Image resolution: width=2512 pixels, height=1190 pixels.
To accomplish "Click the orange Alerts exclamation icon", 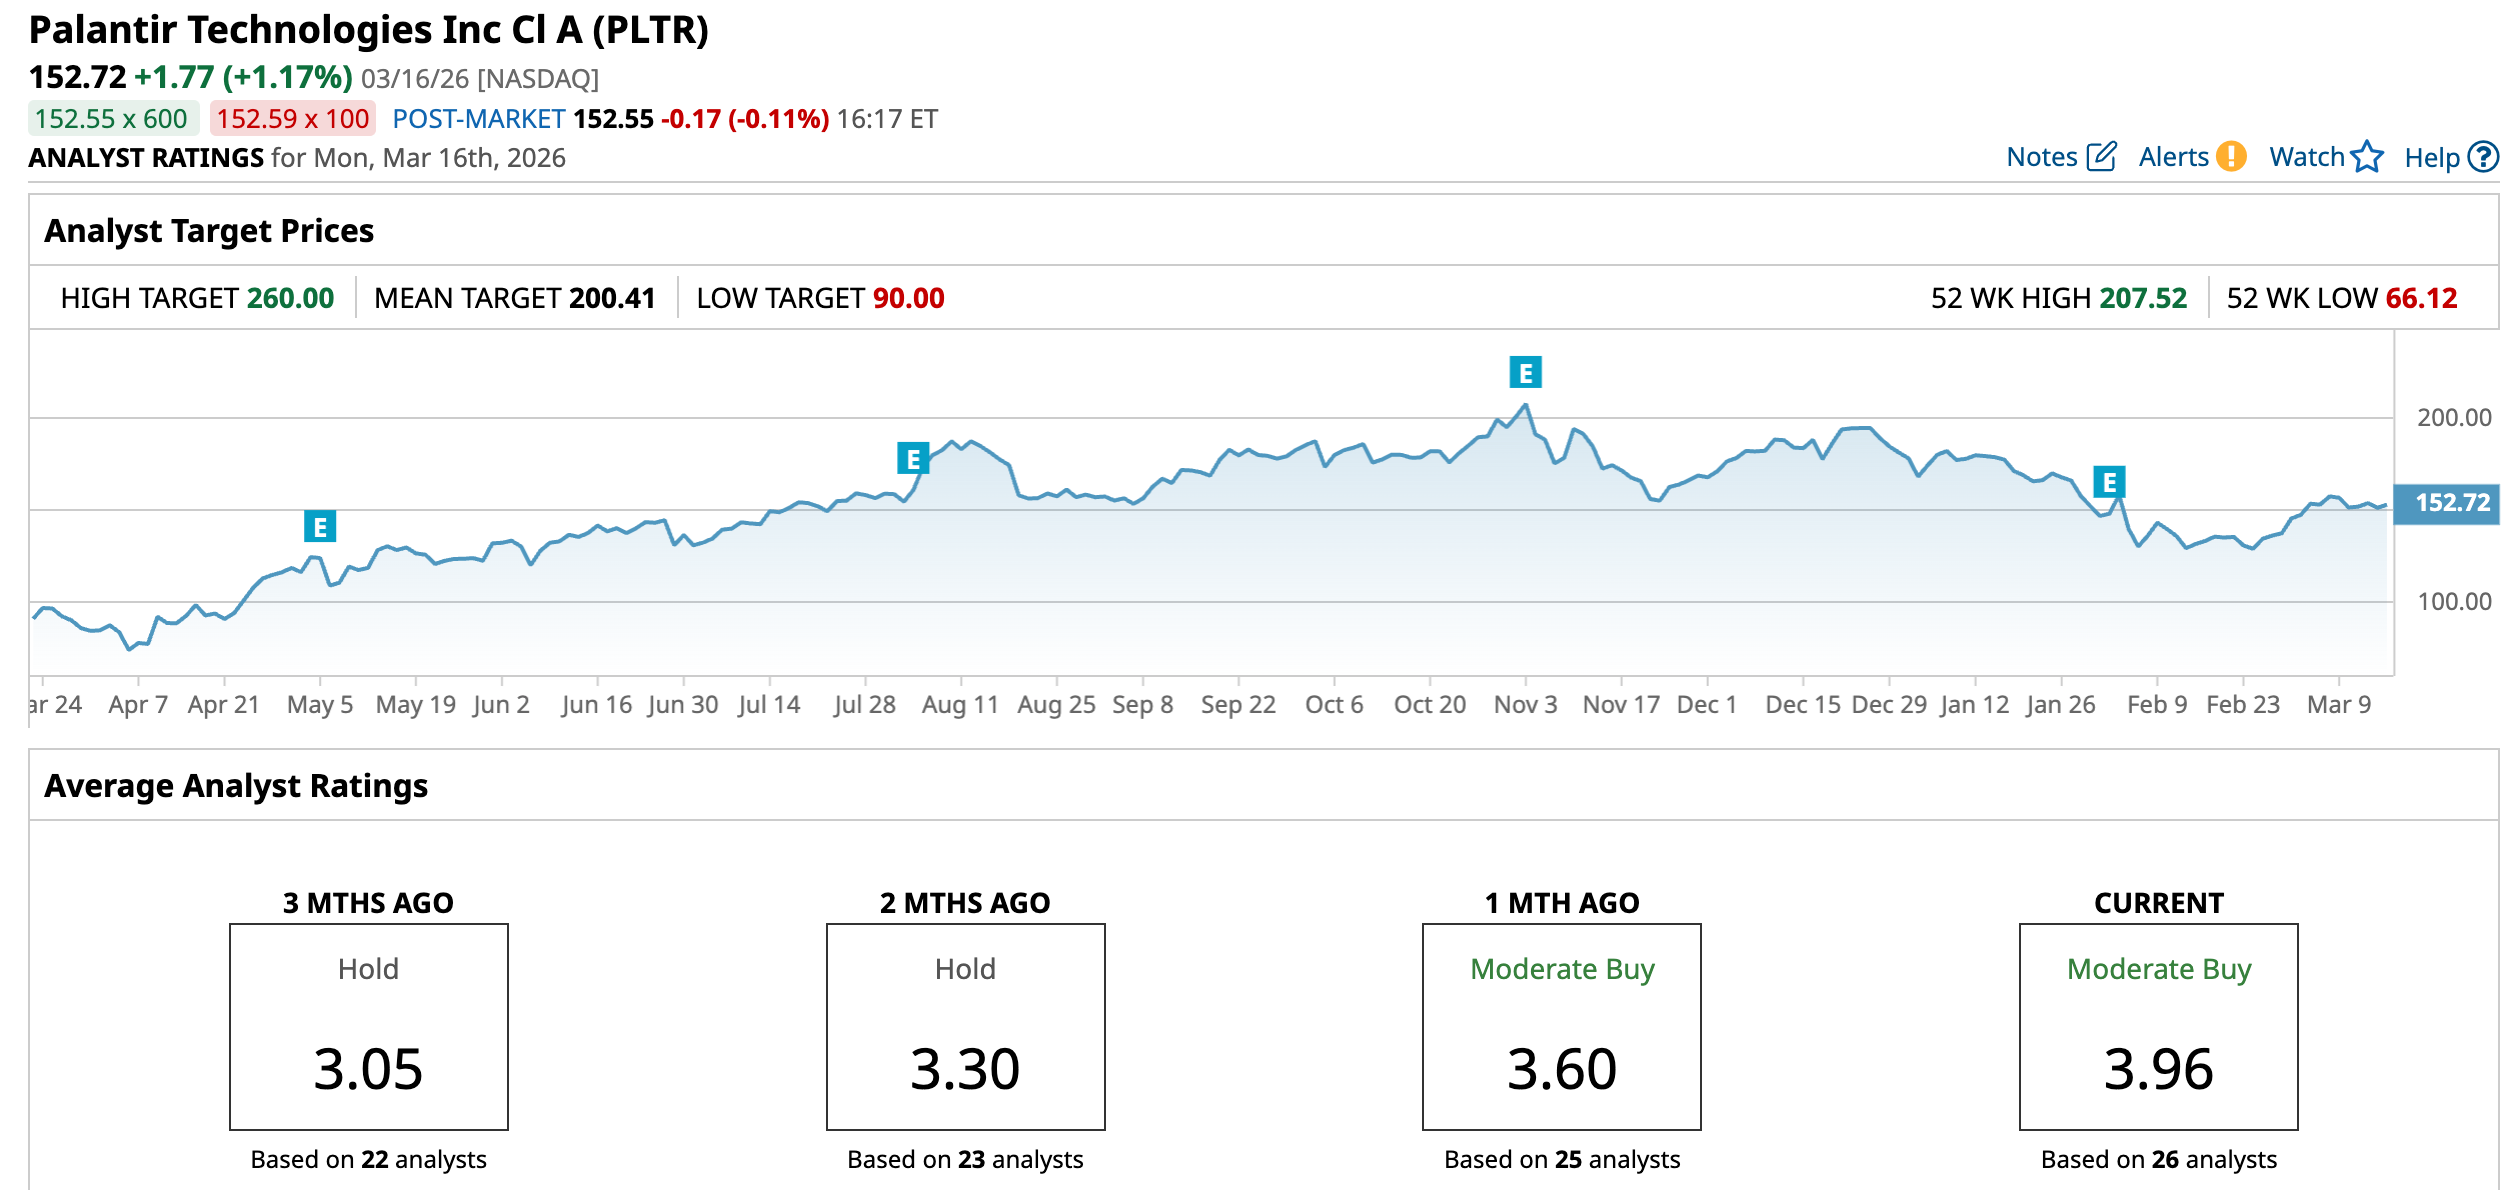I will coord(2230,157).
